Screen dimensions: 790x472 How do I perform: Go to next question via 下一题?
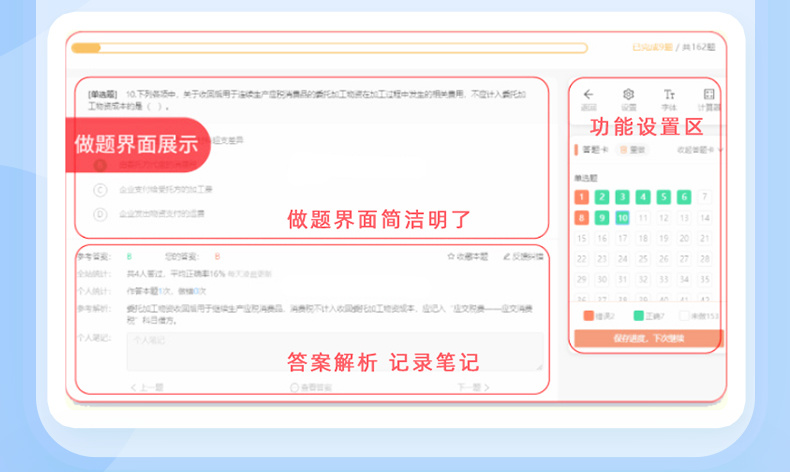click(x=473, y=387)
